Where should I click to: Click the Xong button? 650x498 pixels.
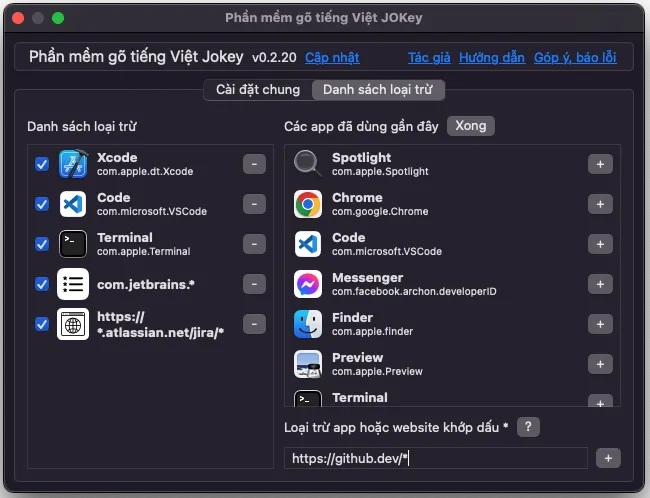pos(471,126)
